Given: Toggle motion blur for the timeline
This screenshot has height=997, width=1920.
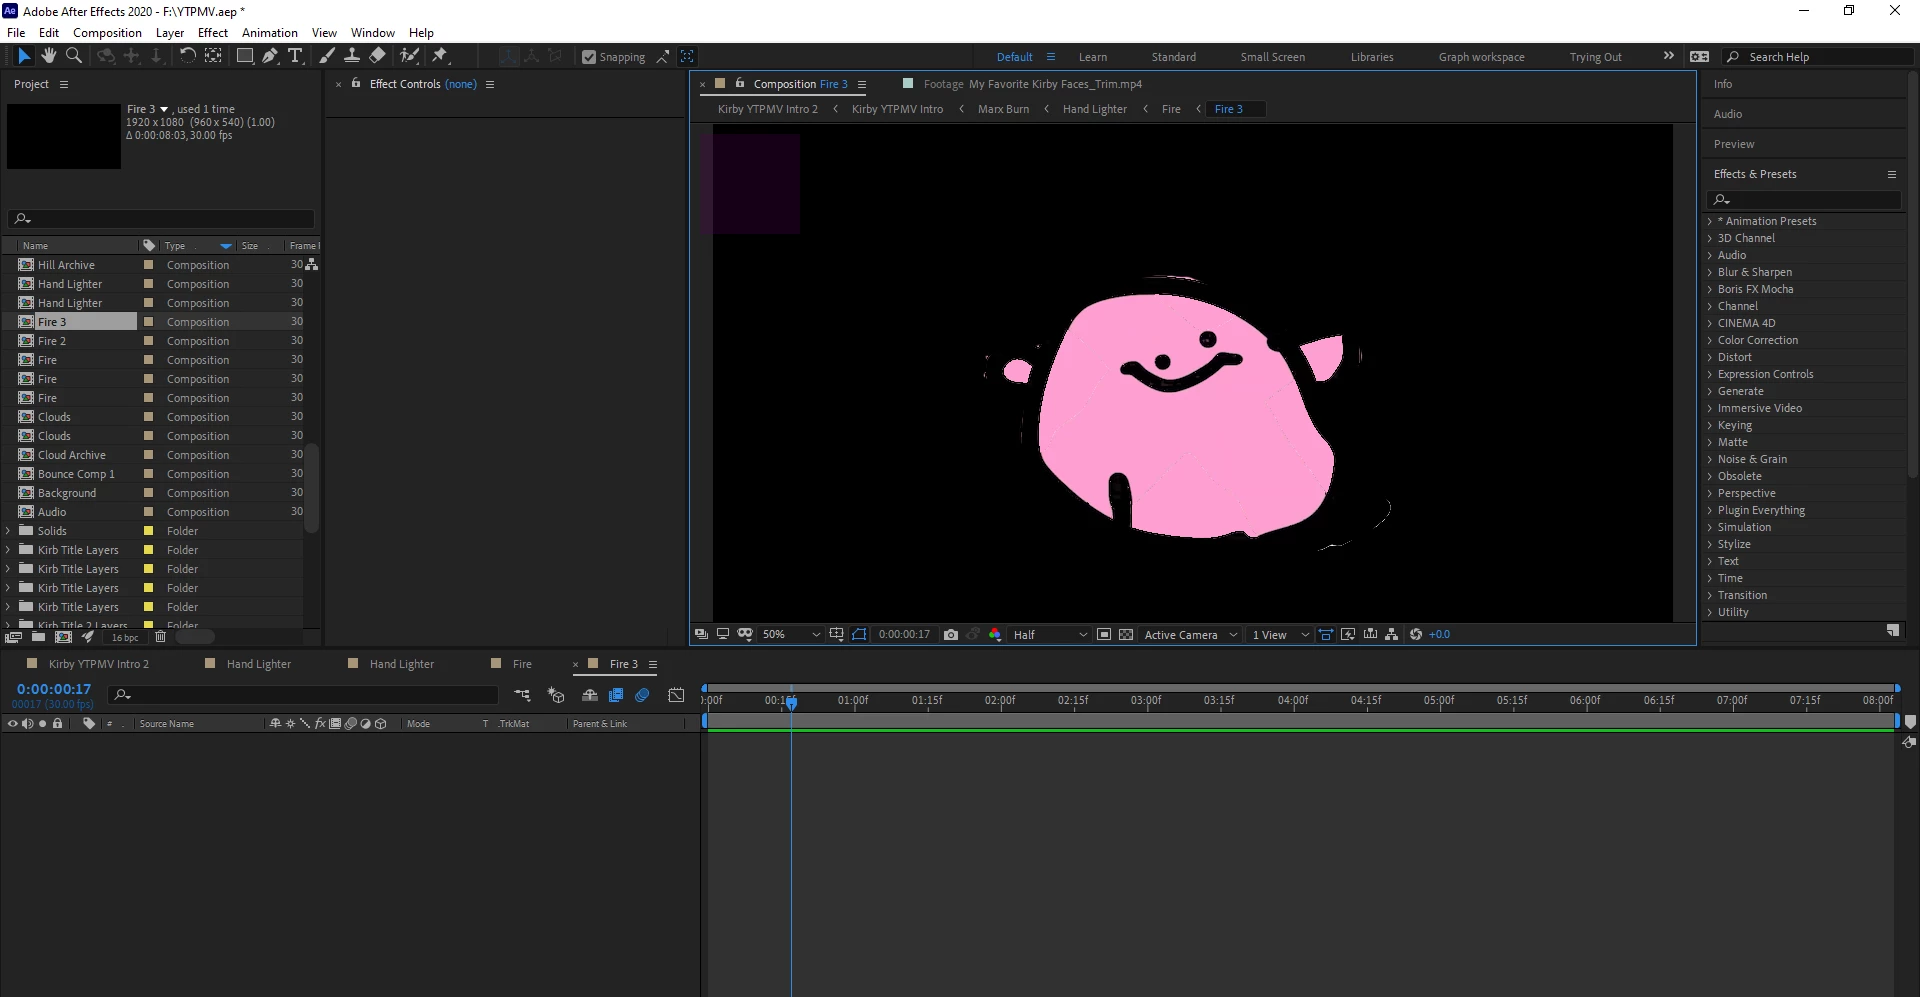Looking at the screenshot, I should pos(642,695).
